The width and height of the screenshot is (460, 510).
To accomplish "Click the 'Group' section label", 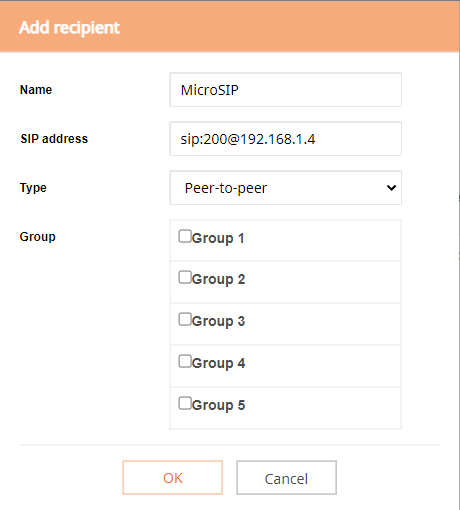I will [37, 237].
